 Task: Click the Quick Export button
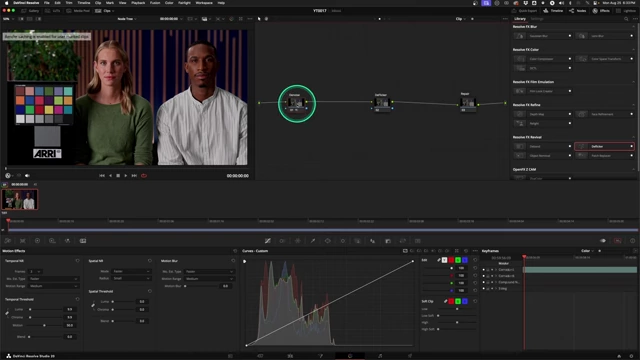pos(524,11)
